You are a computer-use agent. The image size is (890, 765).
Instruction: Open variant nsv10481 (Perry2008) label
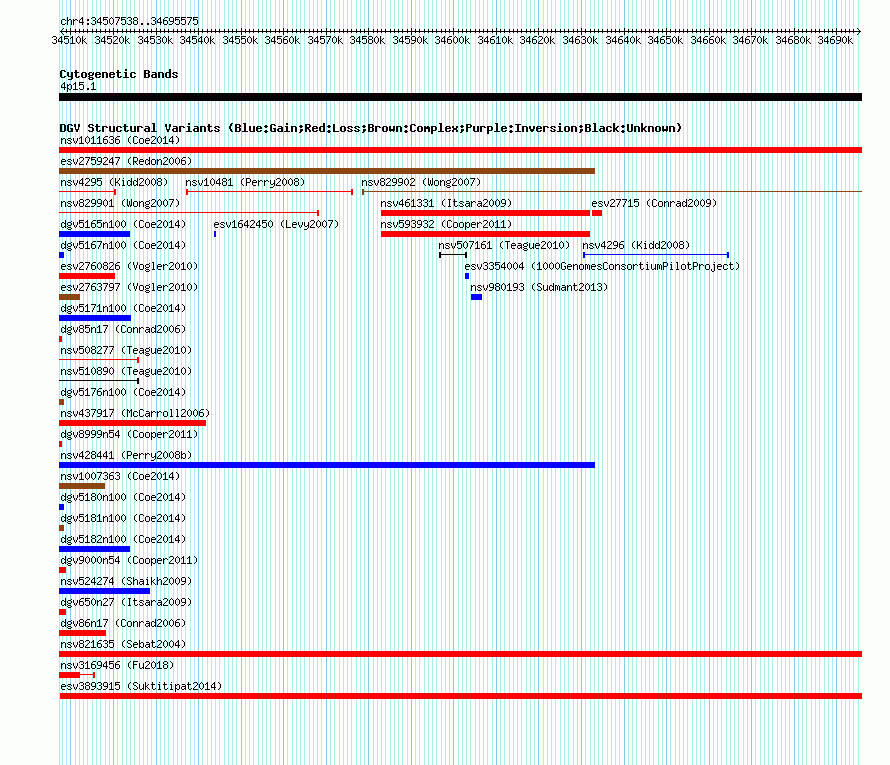point(245,182)
